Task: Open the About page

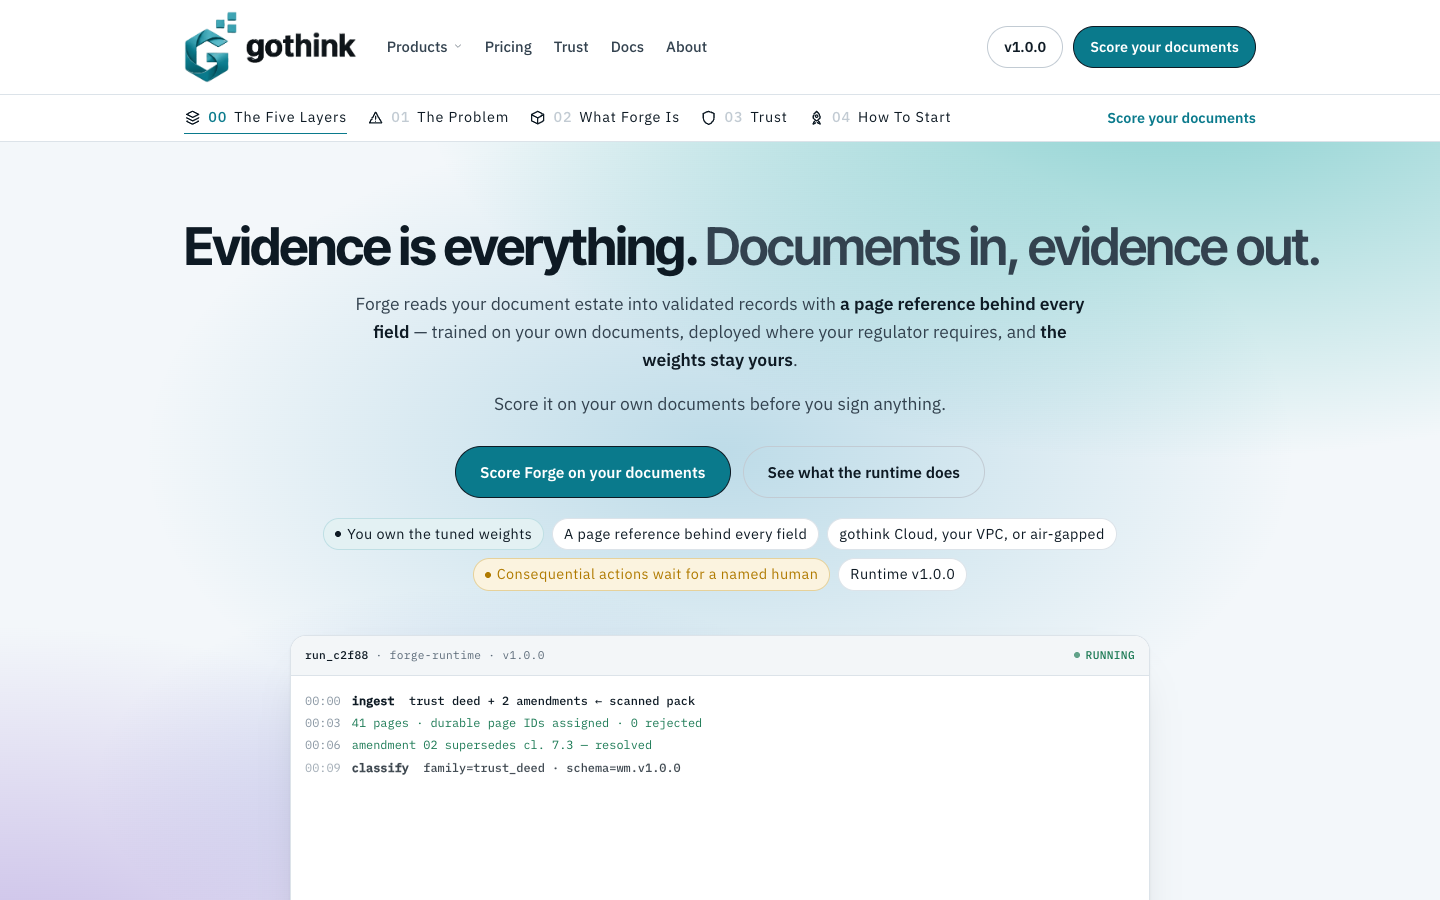Action: coord(686,47)
